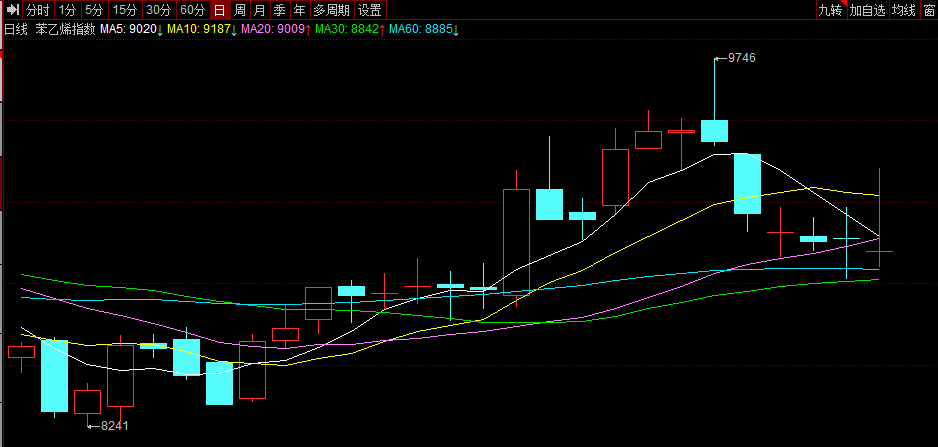Select the small red candlestick above the 8241 label
This screenshot has width=938, height=447.
[x=87, y=402]
